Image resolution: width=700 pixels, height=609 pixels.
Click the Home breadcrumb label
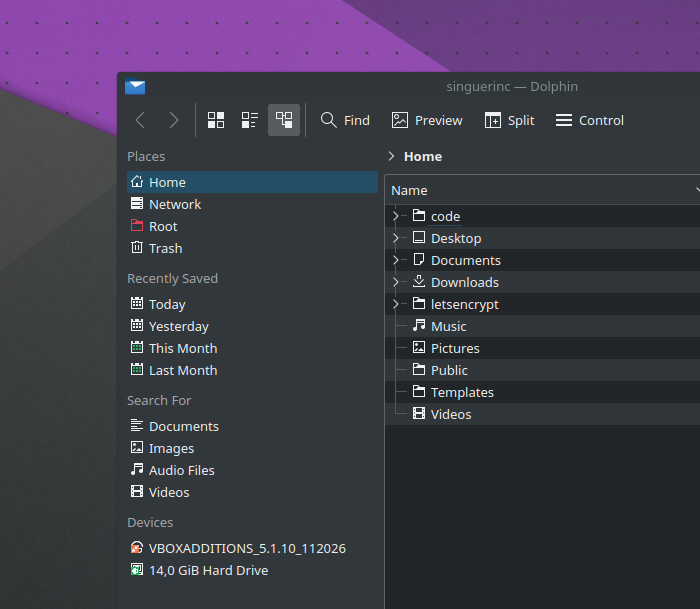point(423,156)
